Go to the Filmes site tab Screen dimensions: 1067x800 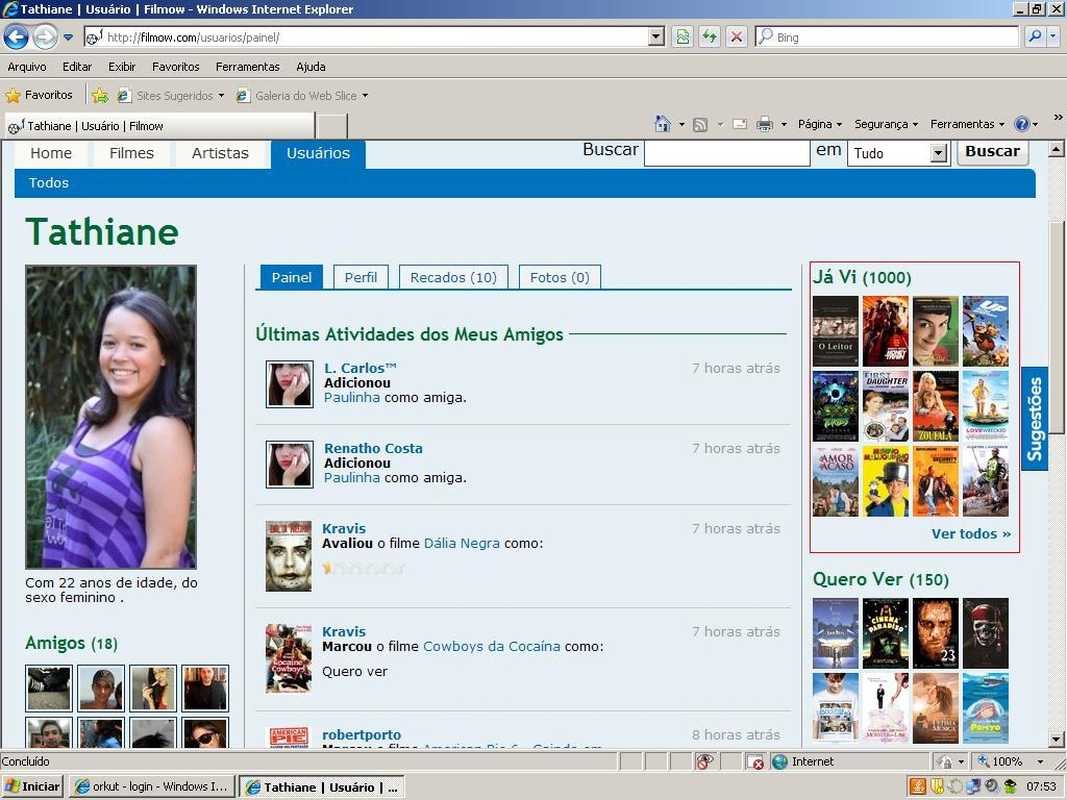click(131, 154)
